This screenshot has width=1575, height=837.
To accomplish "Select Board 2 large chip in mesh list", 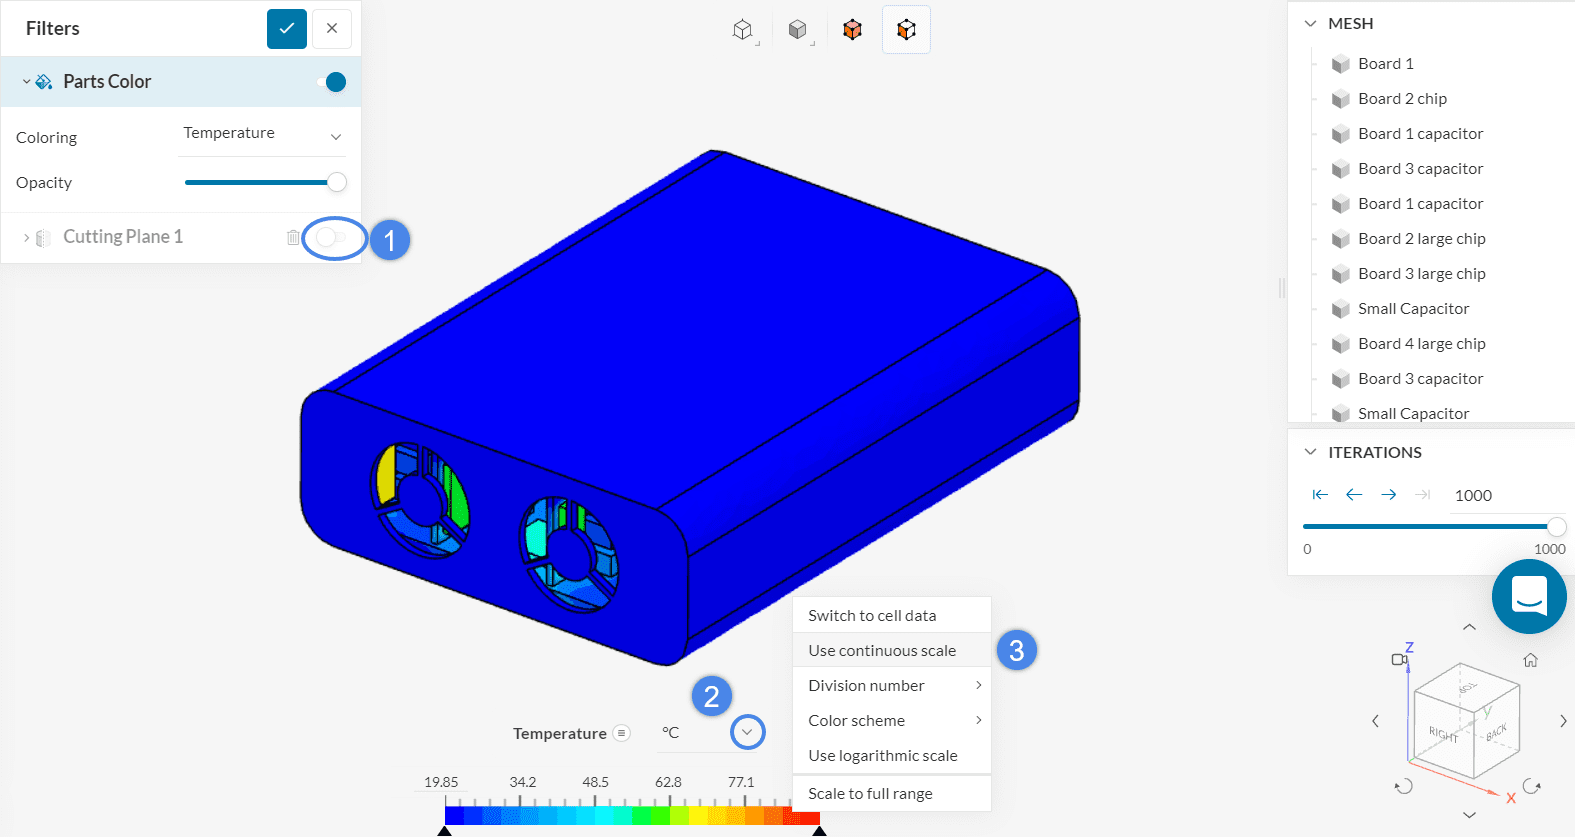I will 1421,239.
